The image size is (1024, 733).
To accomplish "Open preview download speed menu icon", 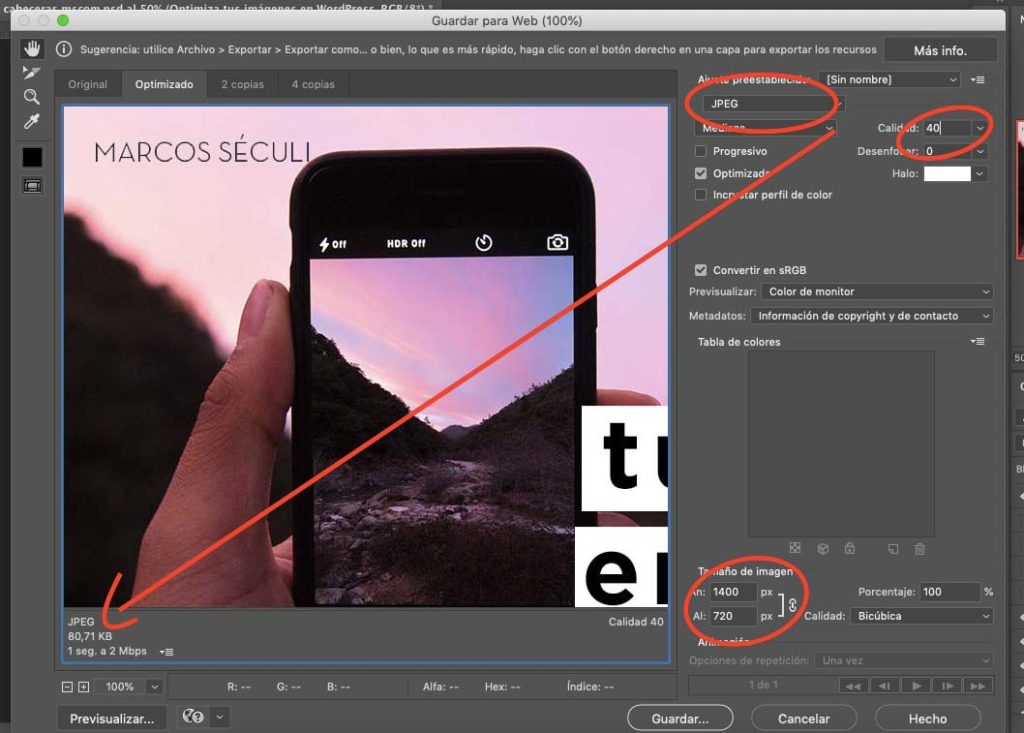I will [167, 651].
